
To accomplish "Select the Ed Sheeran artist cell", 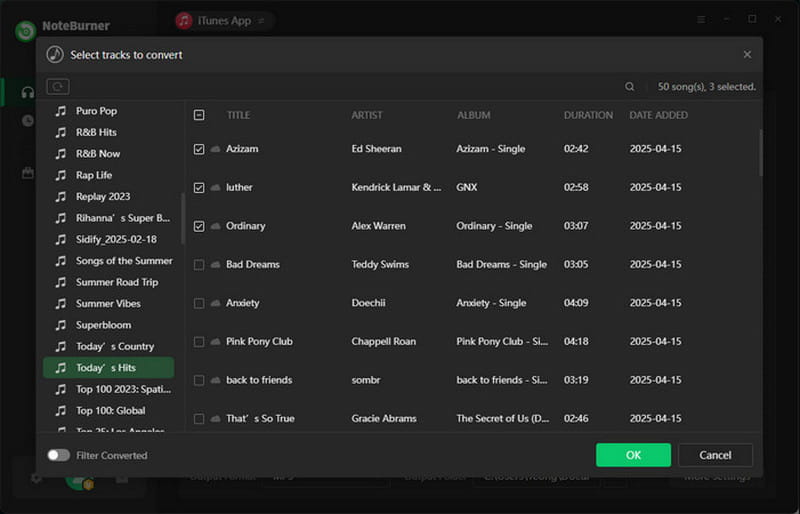I will [376, 149].
